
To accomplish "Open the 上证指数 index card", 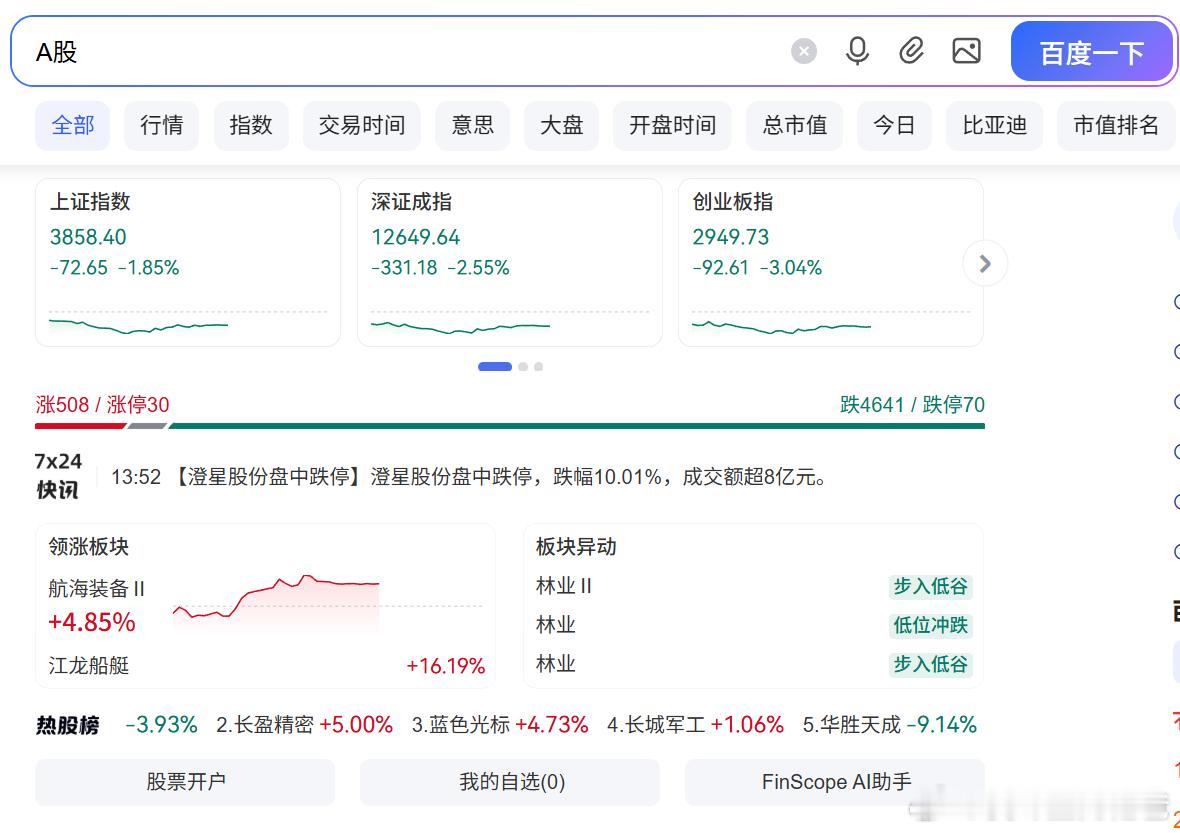I will tap(187, 262).
